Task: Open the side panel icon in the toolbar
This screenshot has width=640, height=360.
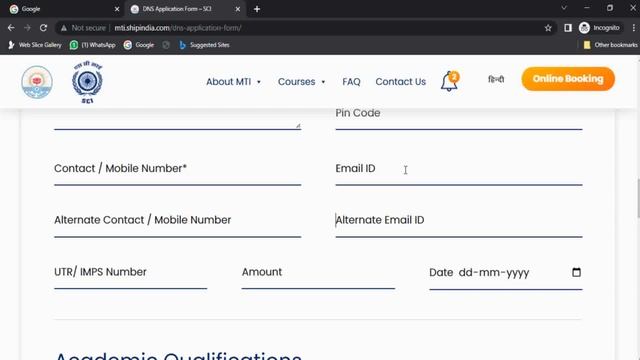Action: click(568, 28)
